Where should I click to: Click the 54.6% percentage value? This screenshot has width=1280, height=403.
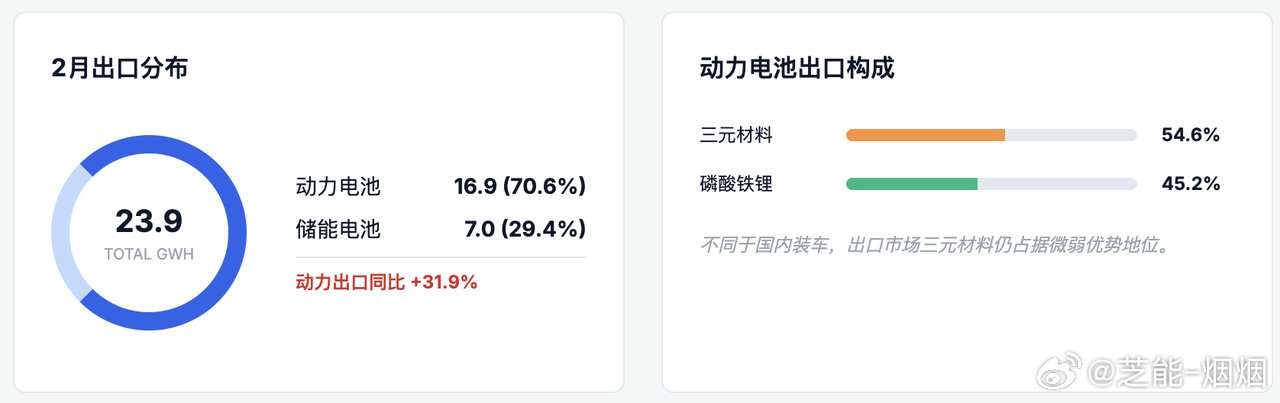[1190, 135]
